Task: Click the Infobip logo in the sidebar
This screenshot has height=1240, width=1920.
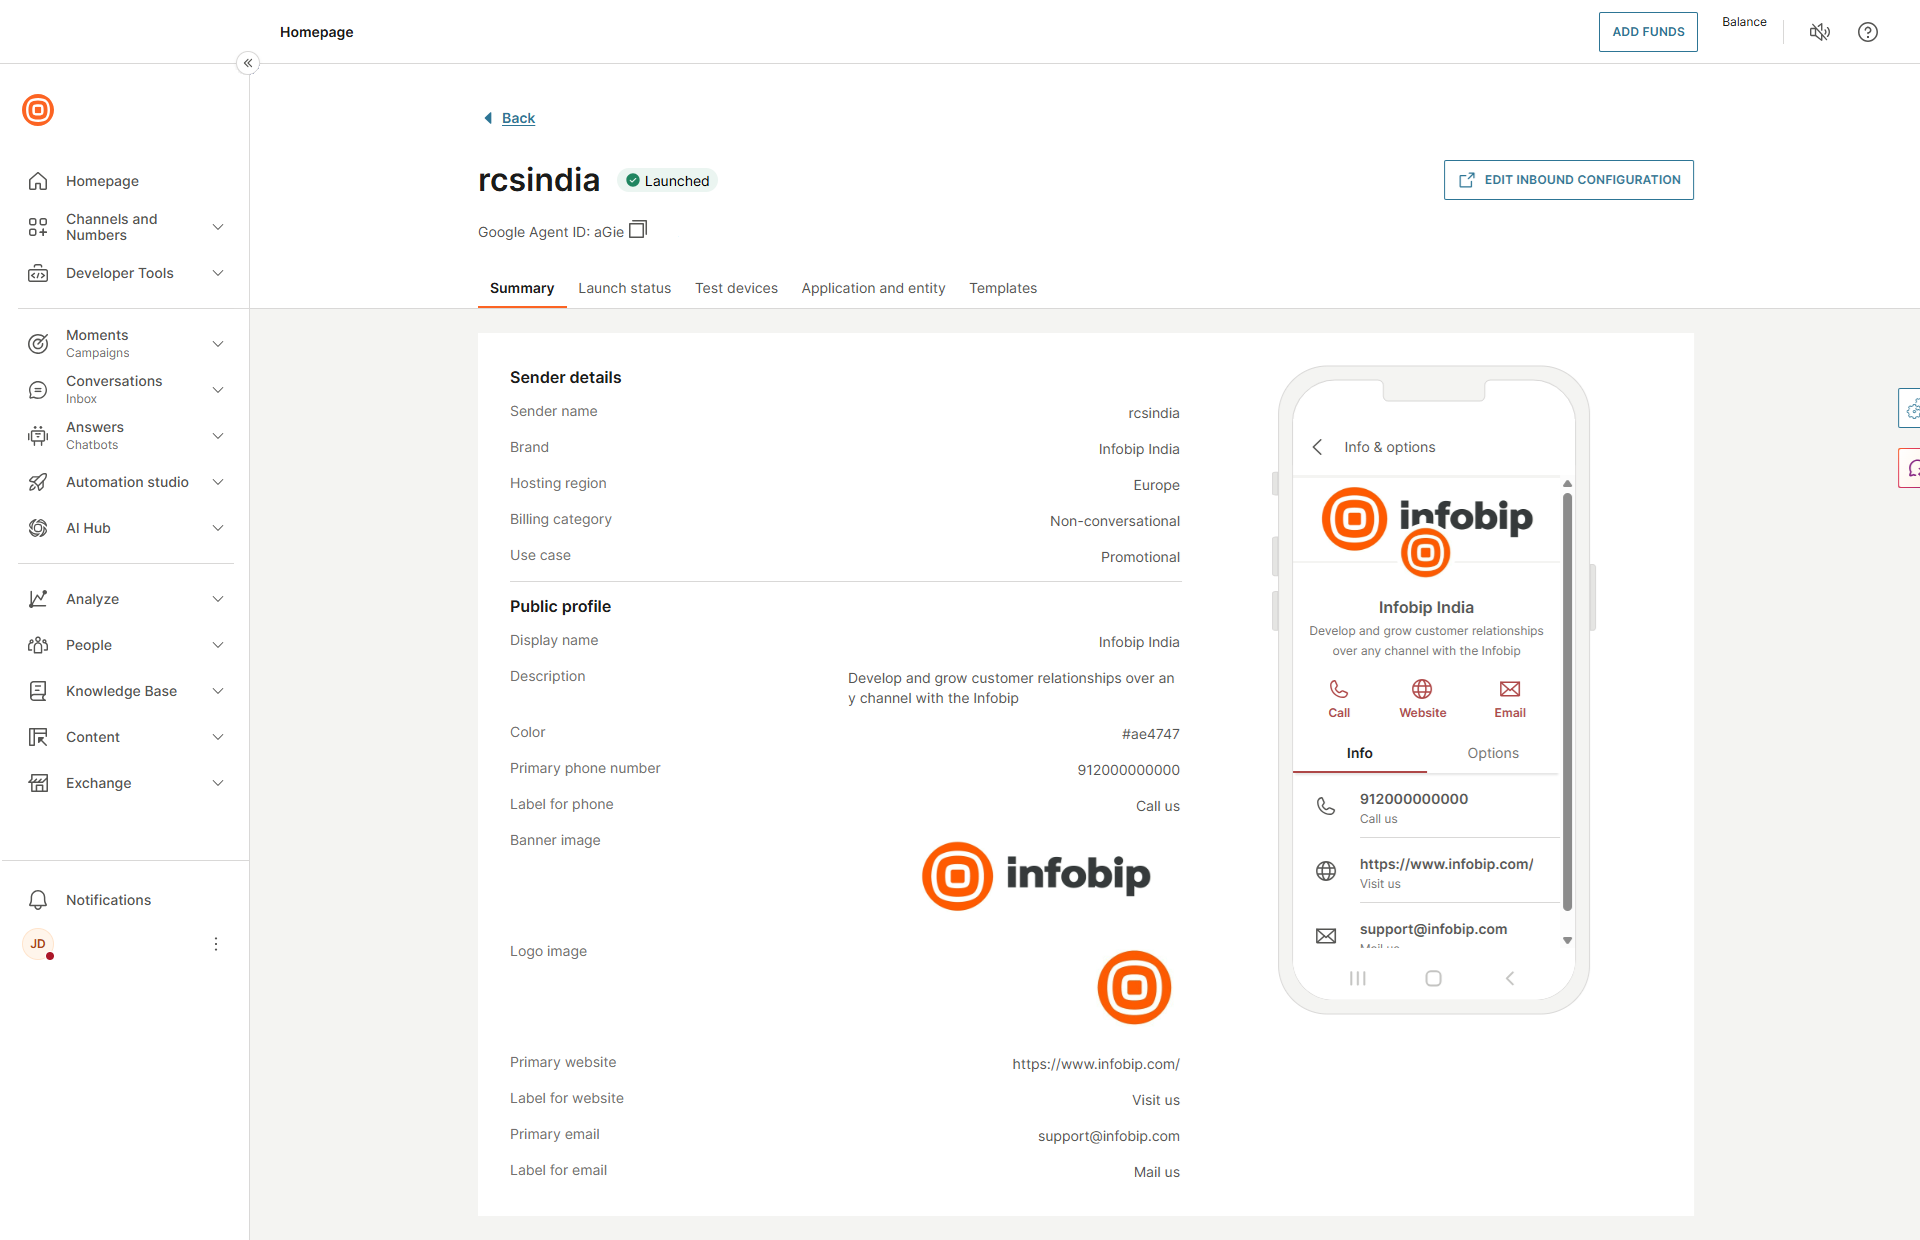Action: click(37, 110)
